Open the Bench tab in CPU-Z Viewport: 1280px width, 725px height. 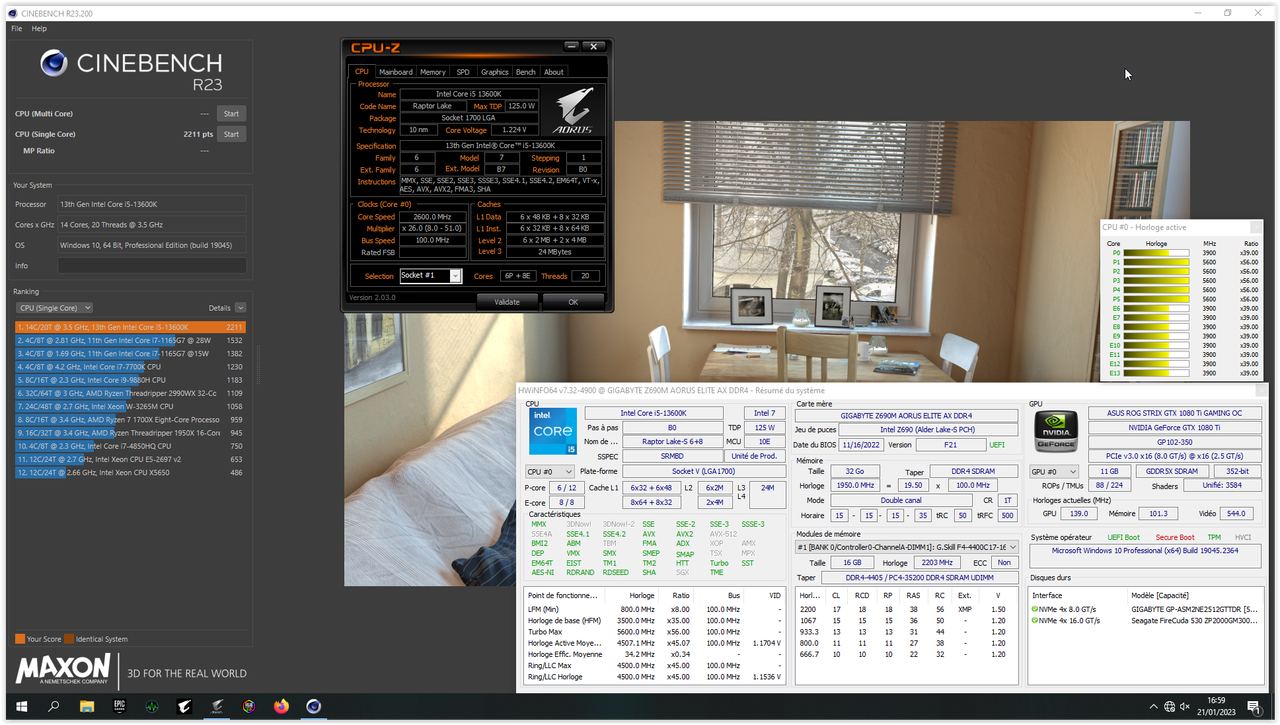(526, 72)
